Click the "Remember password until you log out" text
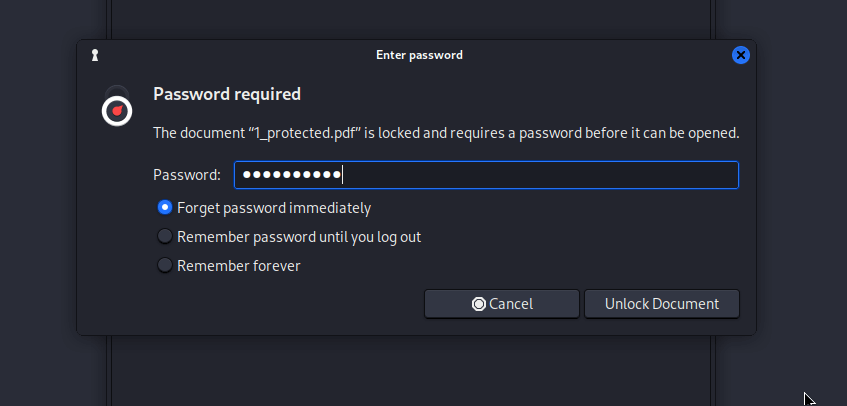847x406 pixels. (x=299, y=237)
